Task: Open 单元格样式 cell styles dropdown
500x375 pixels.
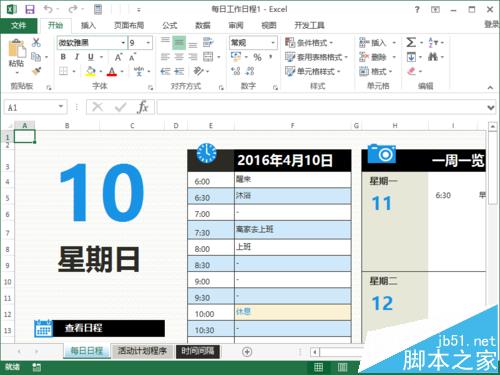Action: click(x=313, y=71)
